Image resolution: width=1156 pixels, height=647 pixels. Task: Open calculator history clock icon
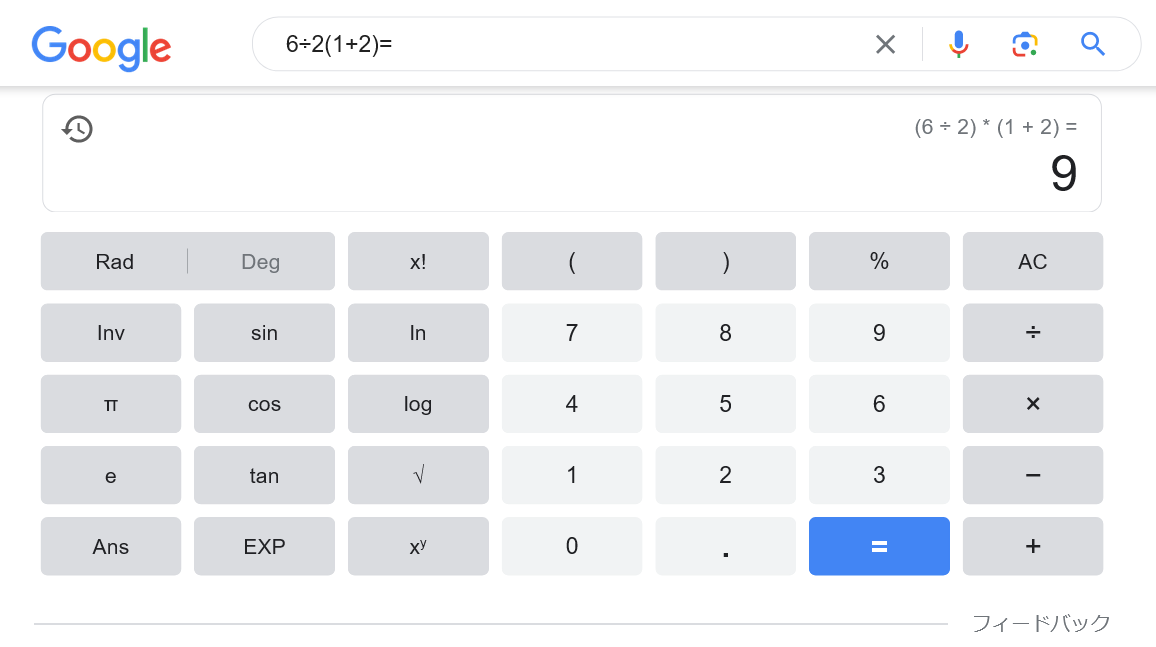coord(77,129)
